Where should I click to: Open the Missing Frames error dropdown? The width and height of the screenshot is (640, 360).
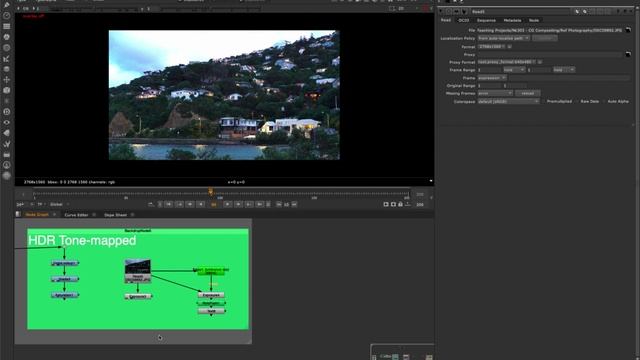coord(495,93)
